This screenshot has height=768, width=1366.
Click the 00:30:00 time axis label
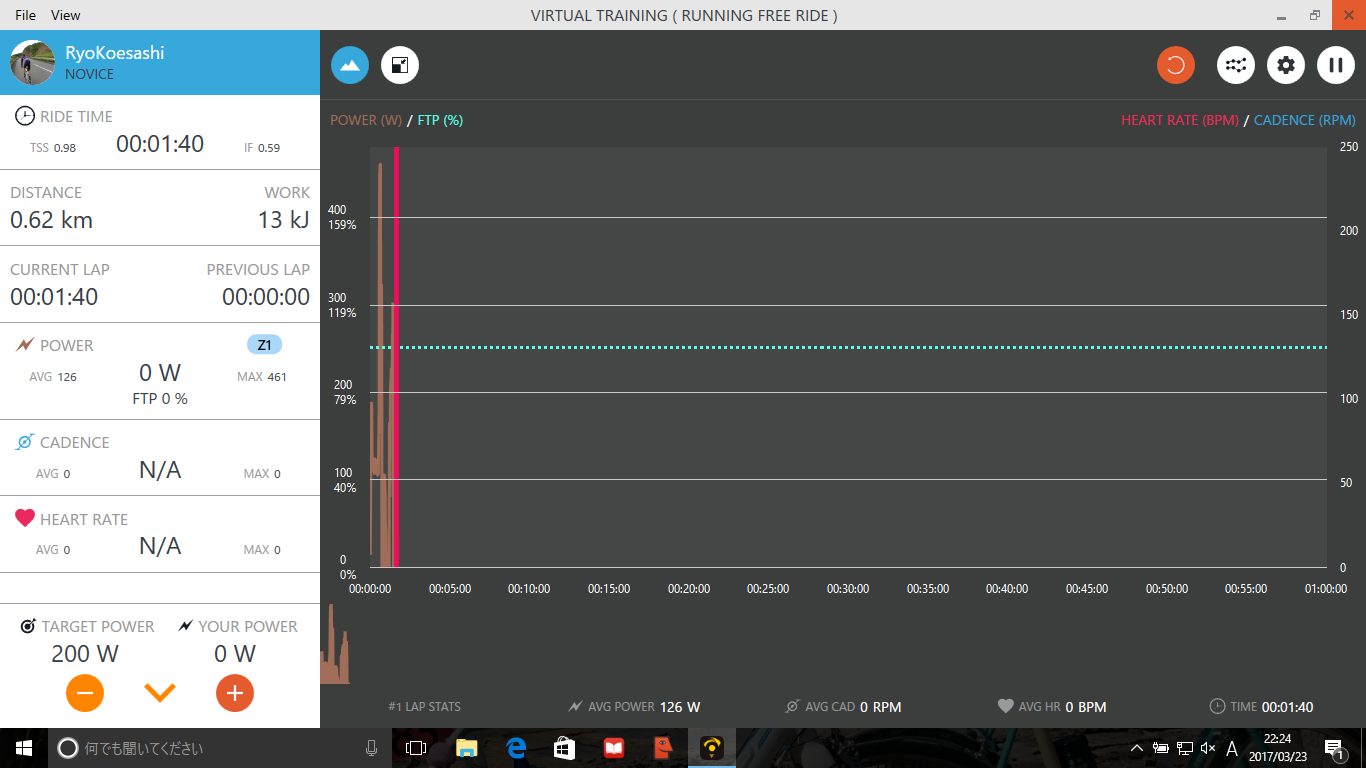(847, 589)
